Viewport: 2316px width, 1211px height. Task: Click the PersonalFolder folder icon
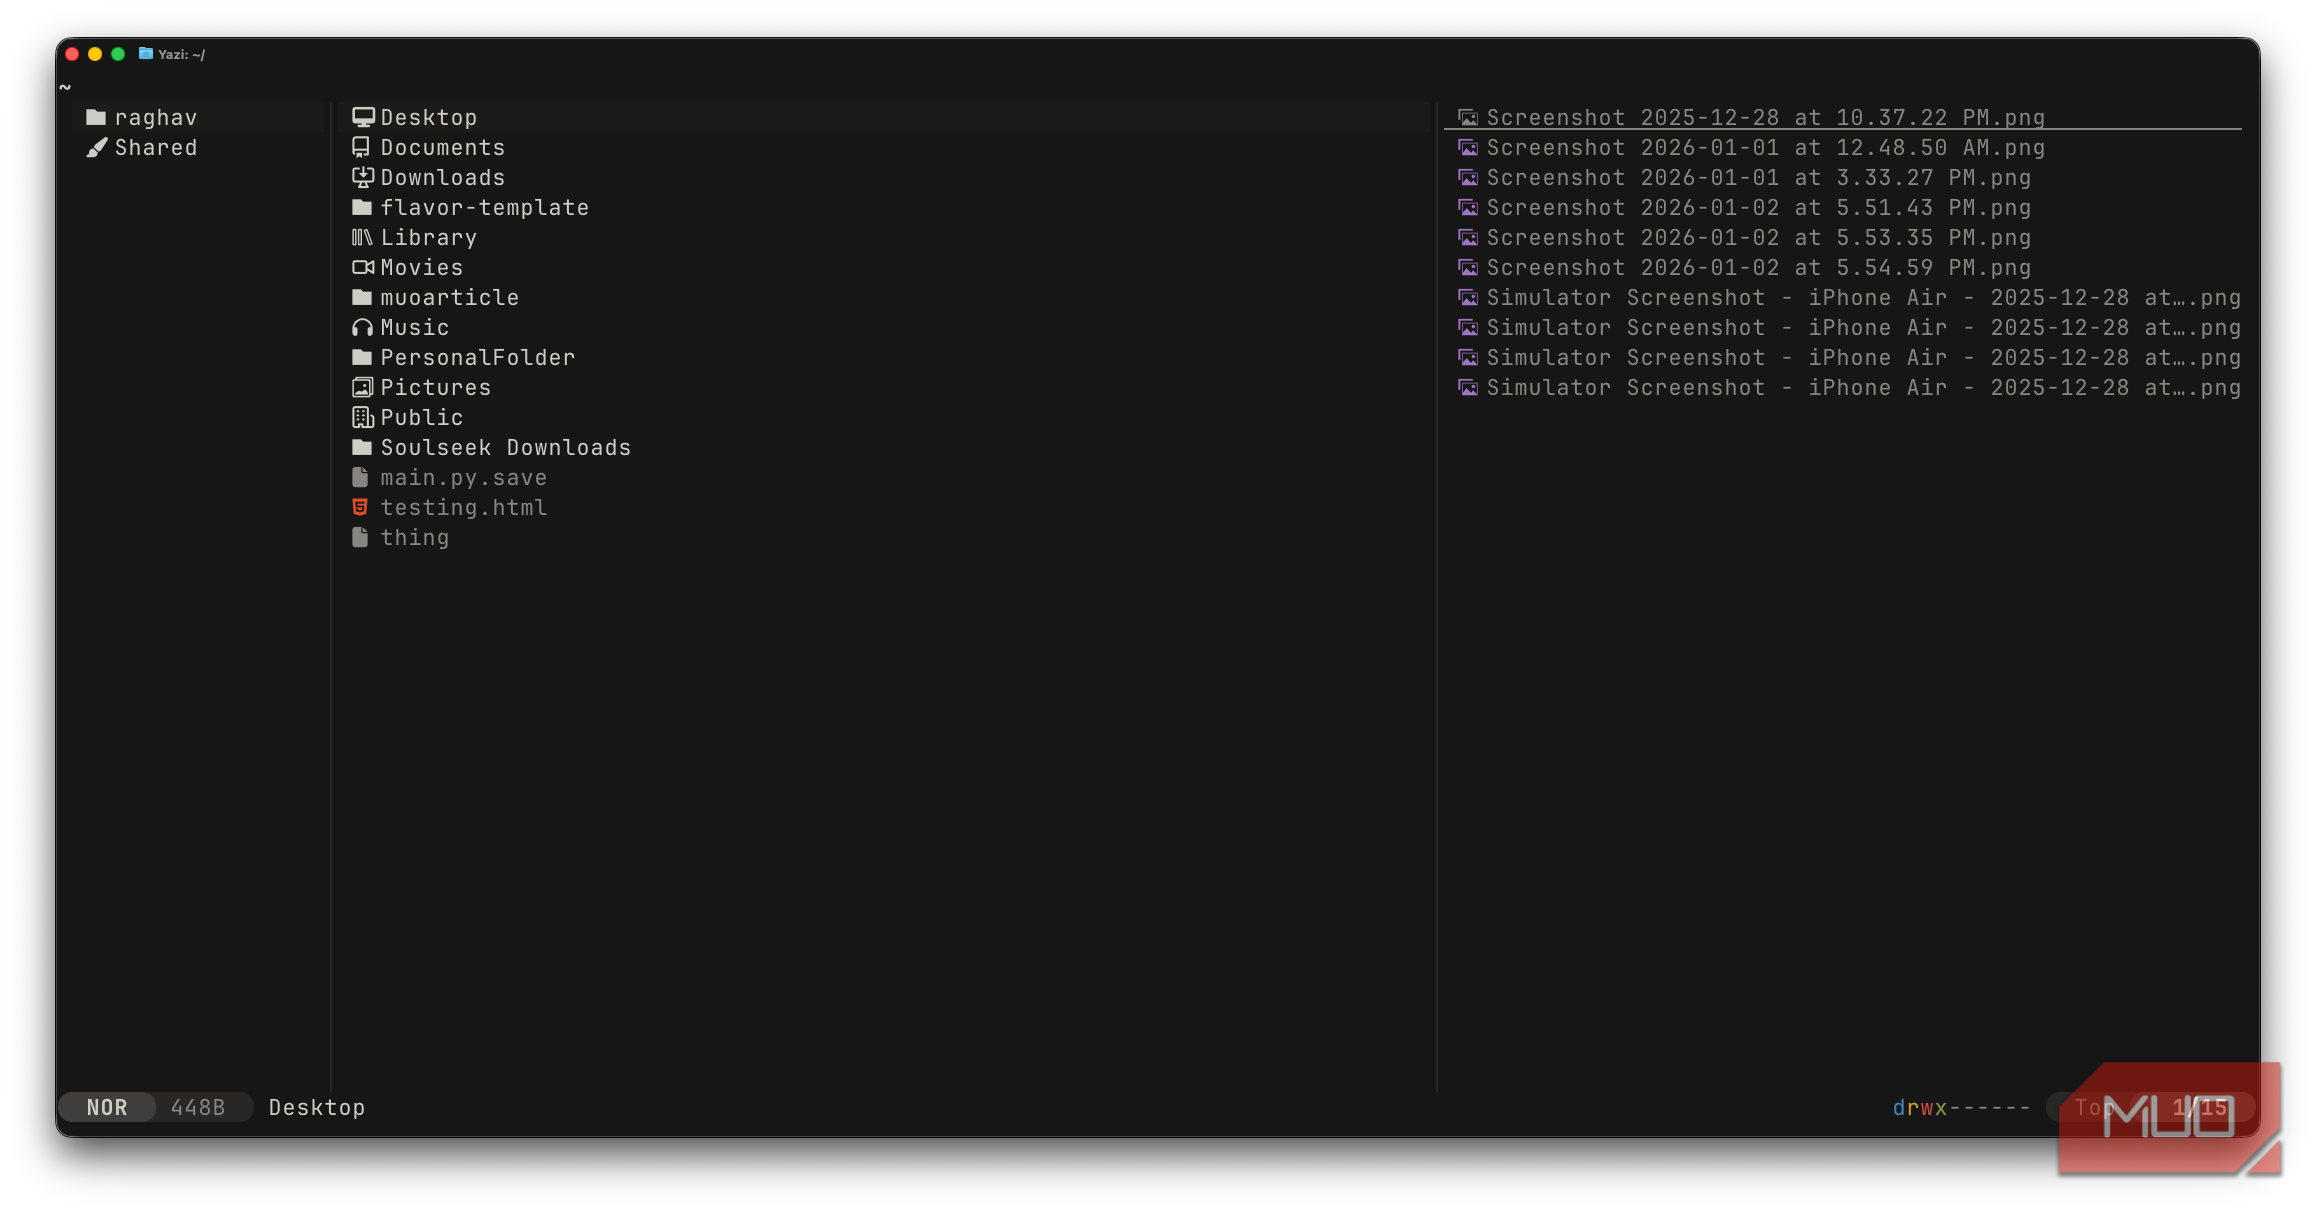362,357
